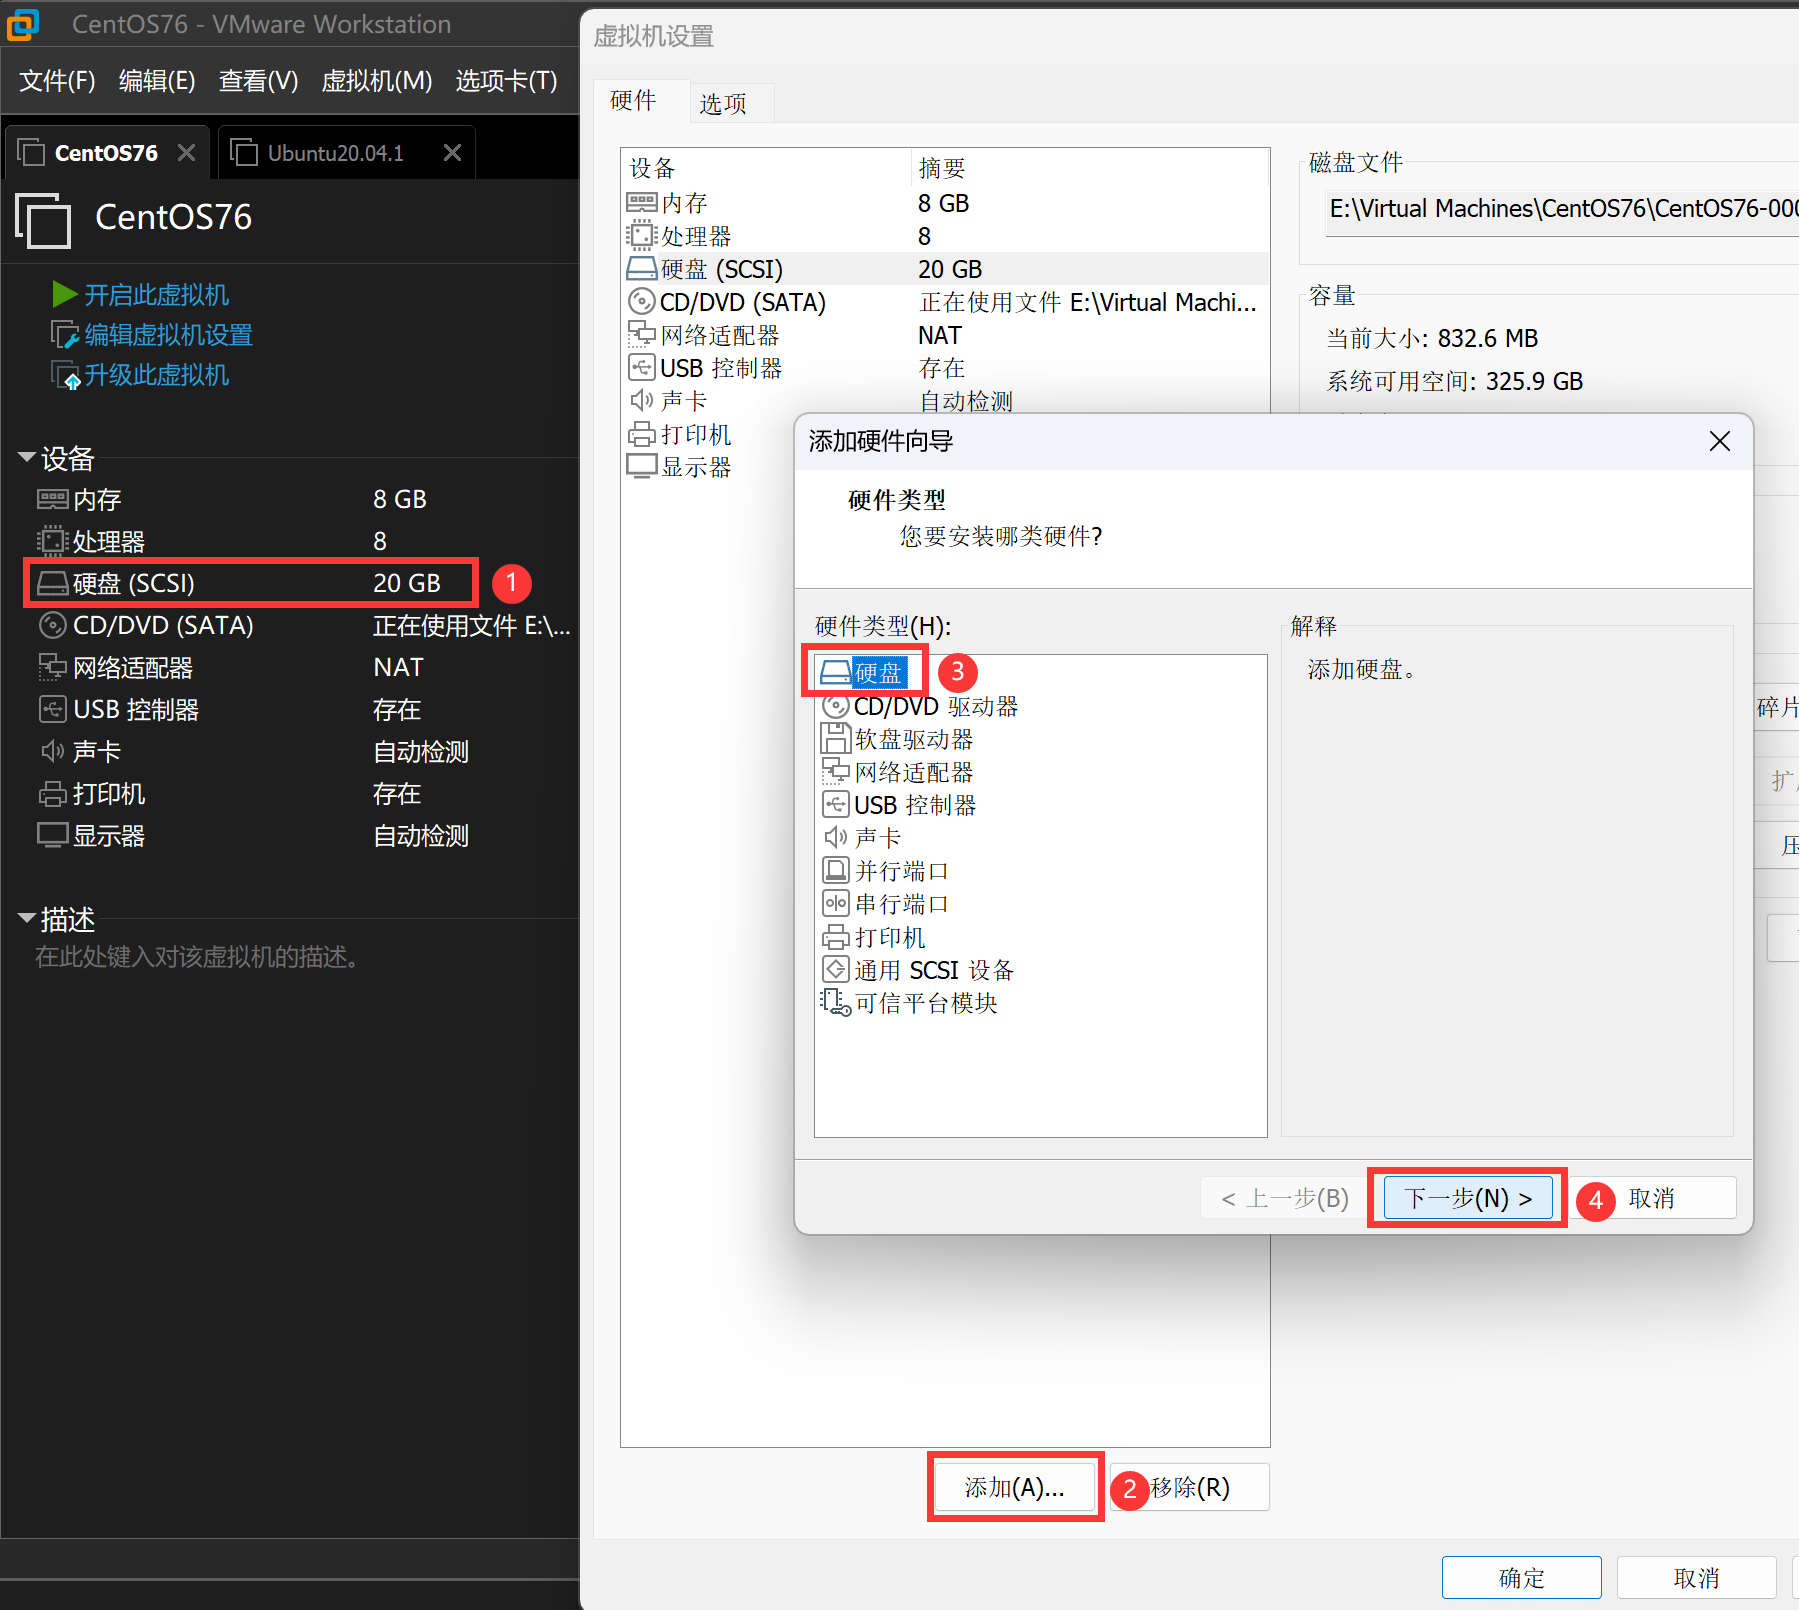Select parallel port icon in wizard list
The image size is (1799, 1610).
pos(835,870)
